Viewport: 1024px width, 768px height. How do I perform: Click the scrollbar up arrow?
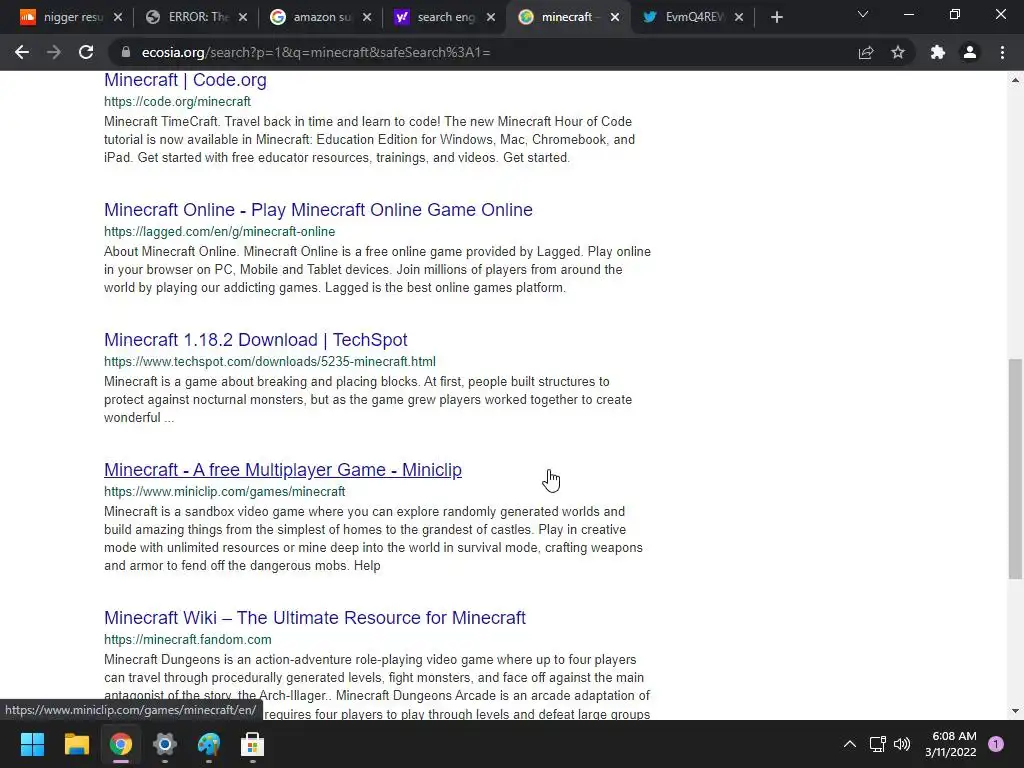(1015, 80)
